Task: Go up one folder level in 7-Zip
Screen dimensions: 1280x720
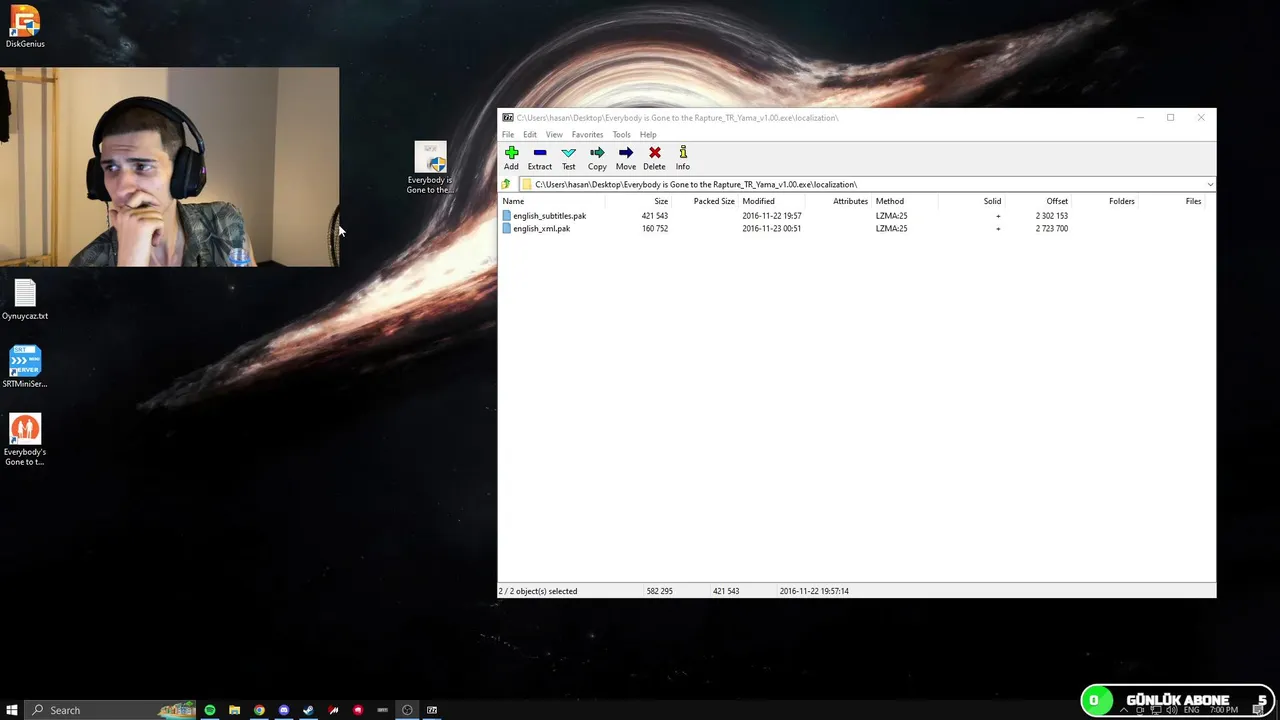Action: click(506, 184)
